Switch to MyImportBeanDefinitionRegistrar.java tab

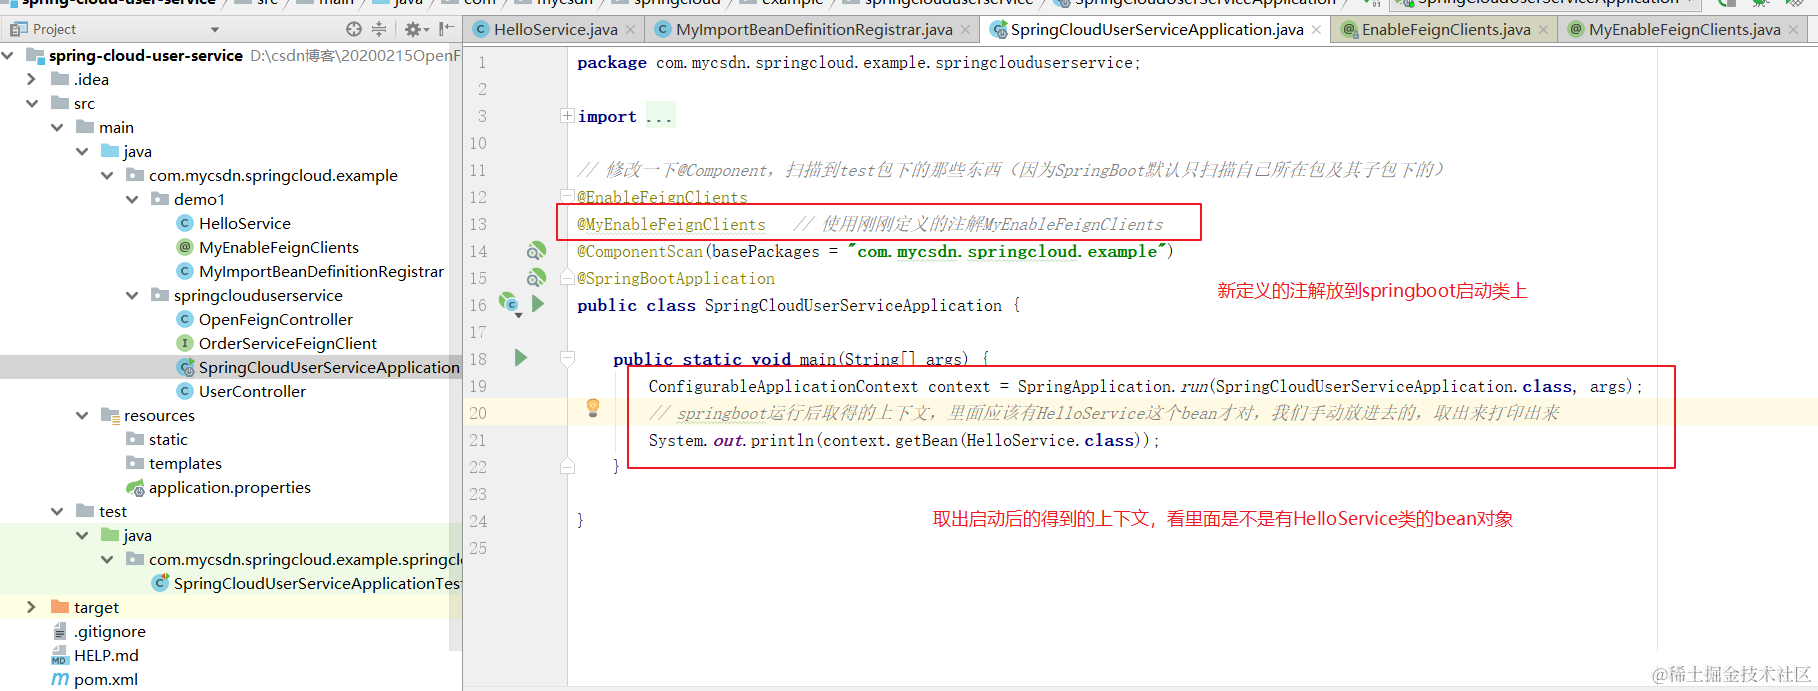[813, 30]
